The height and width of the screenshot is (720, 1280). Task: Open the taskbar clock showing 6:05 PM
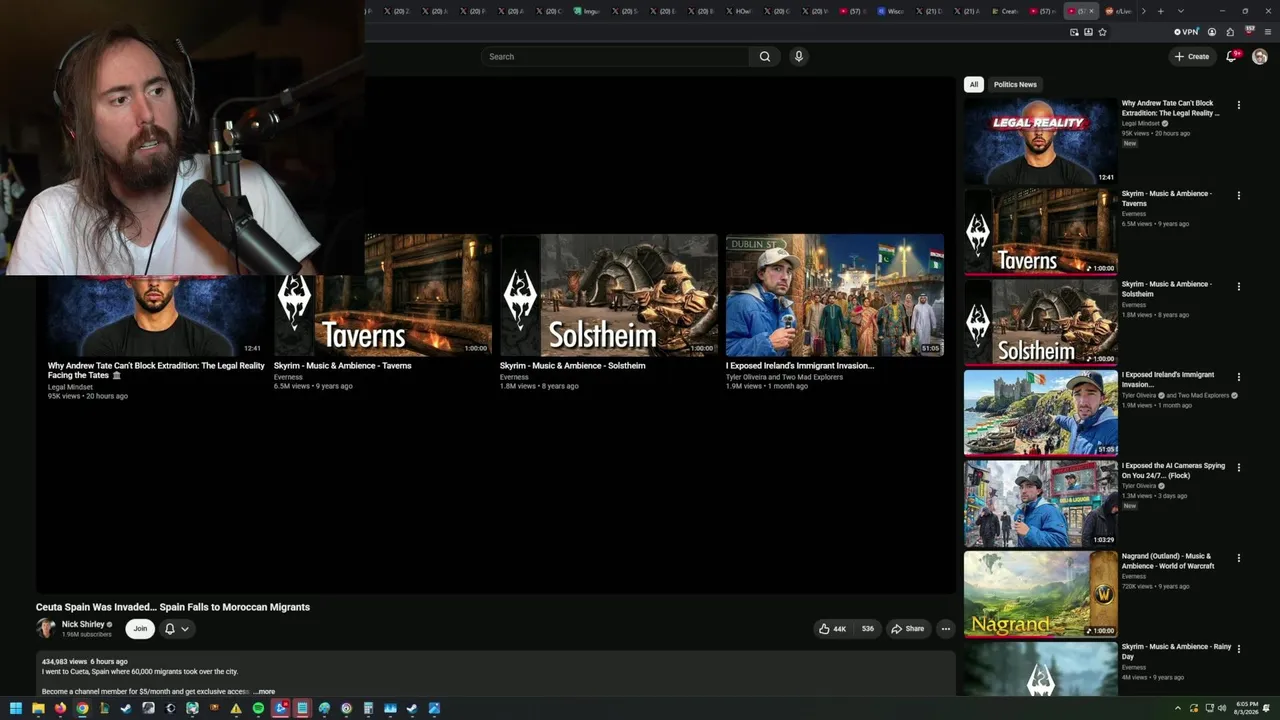[1247, 709]
